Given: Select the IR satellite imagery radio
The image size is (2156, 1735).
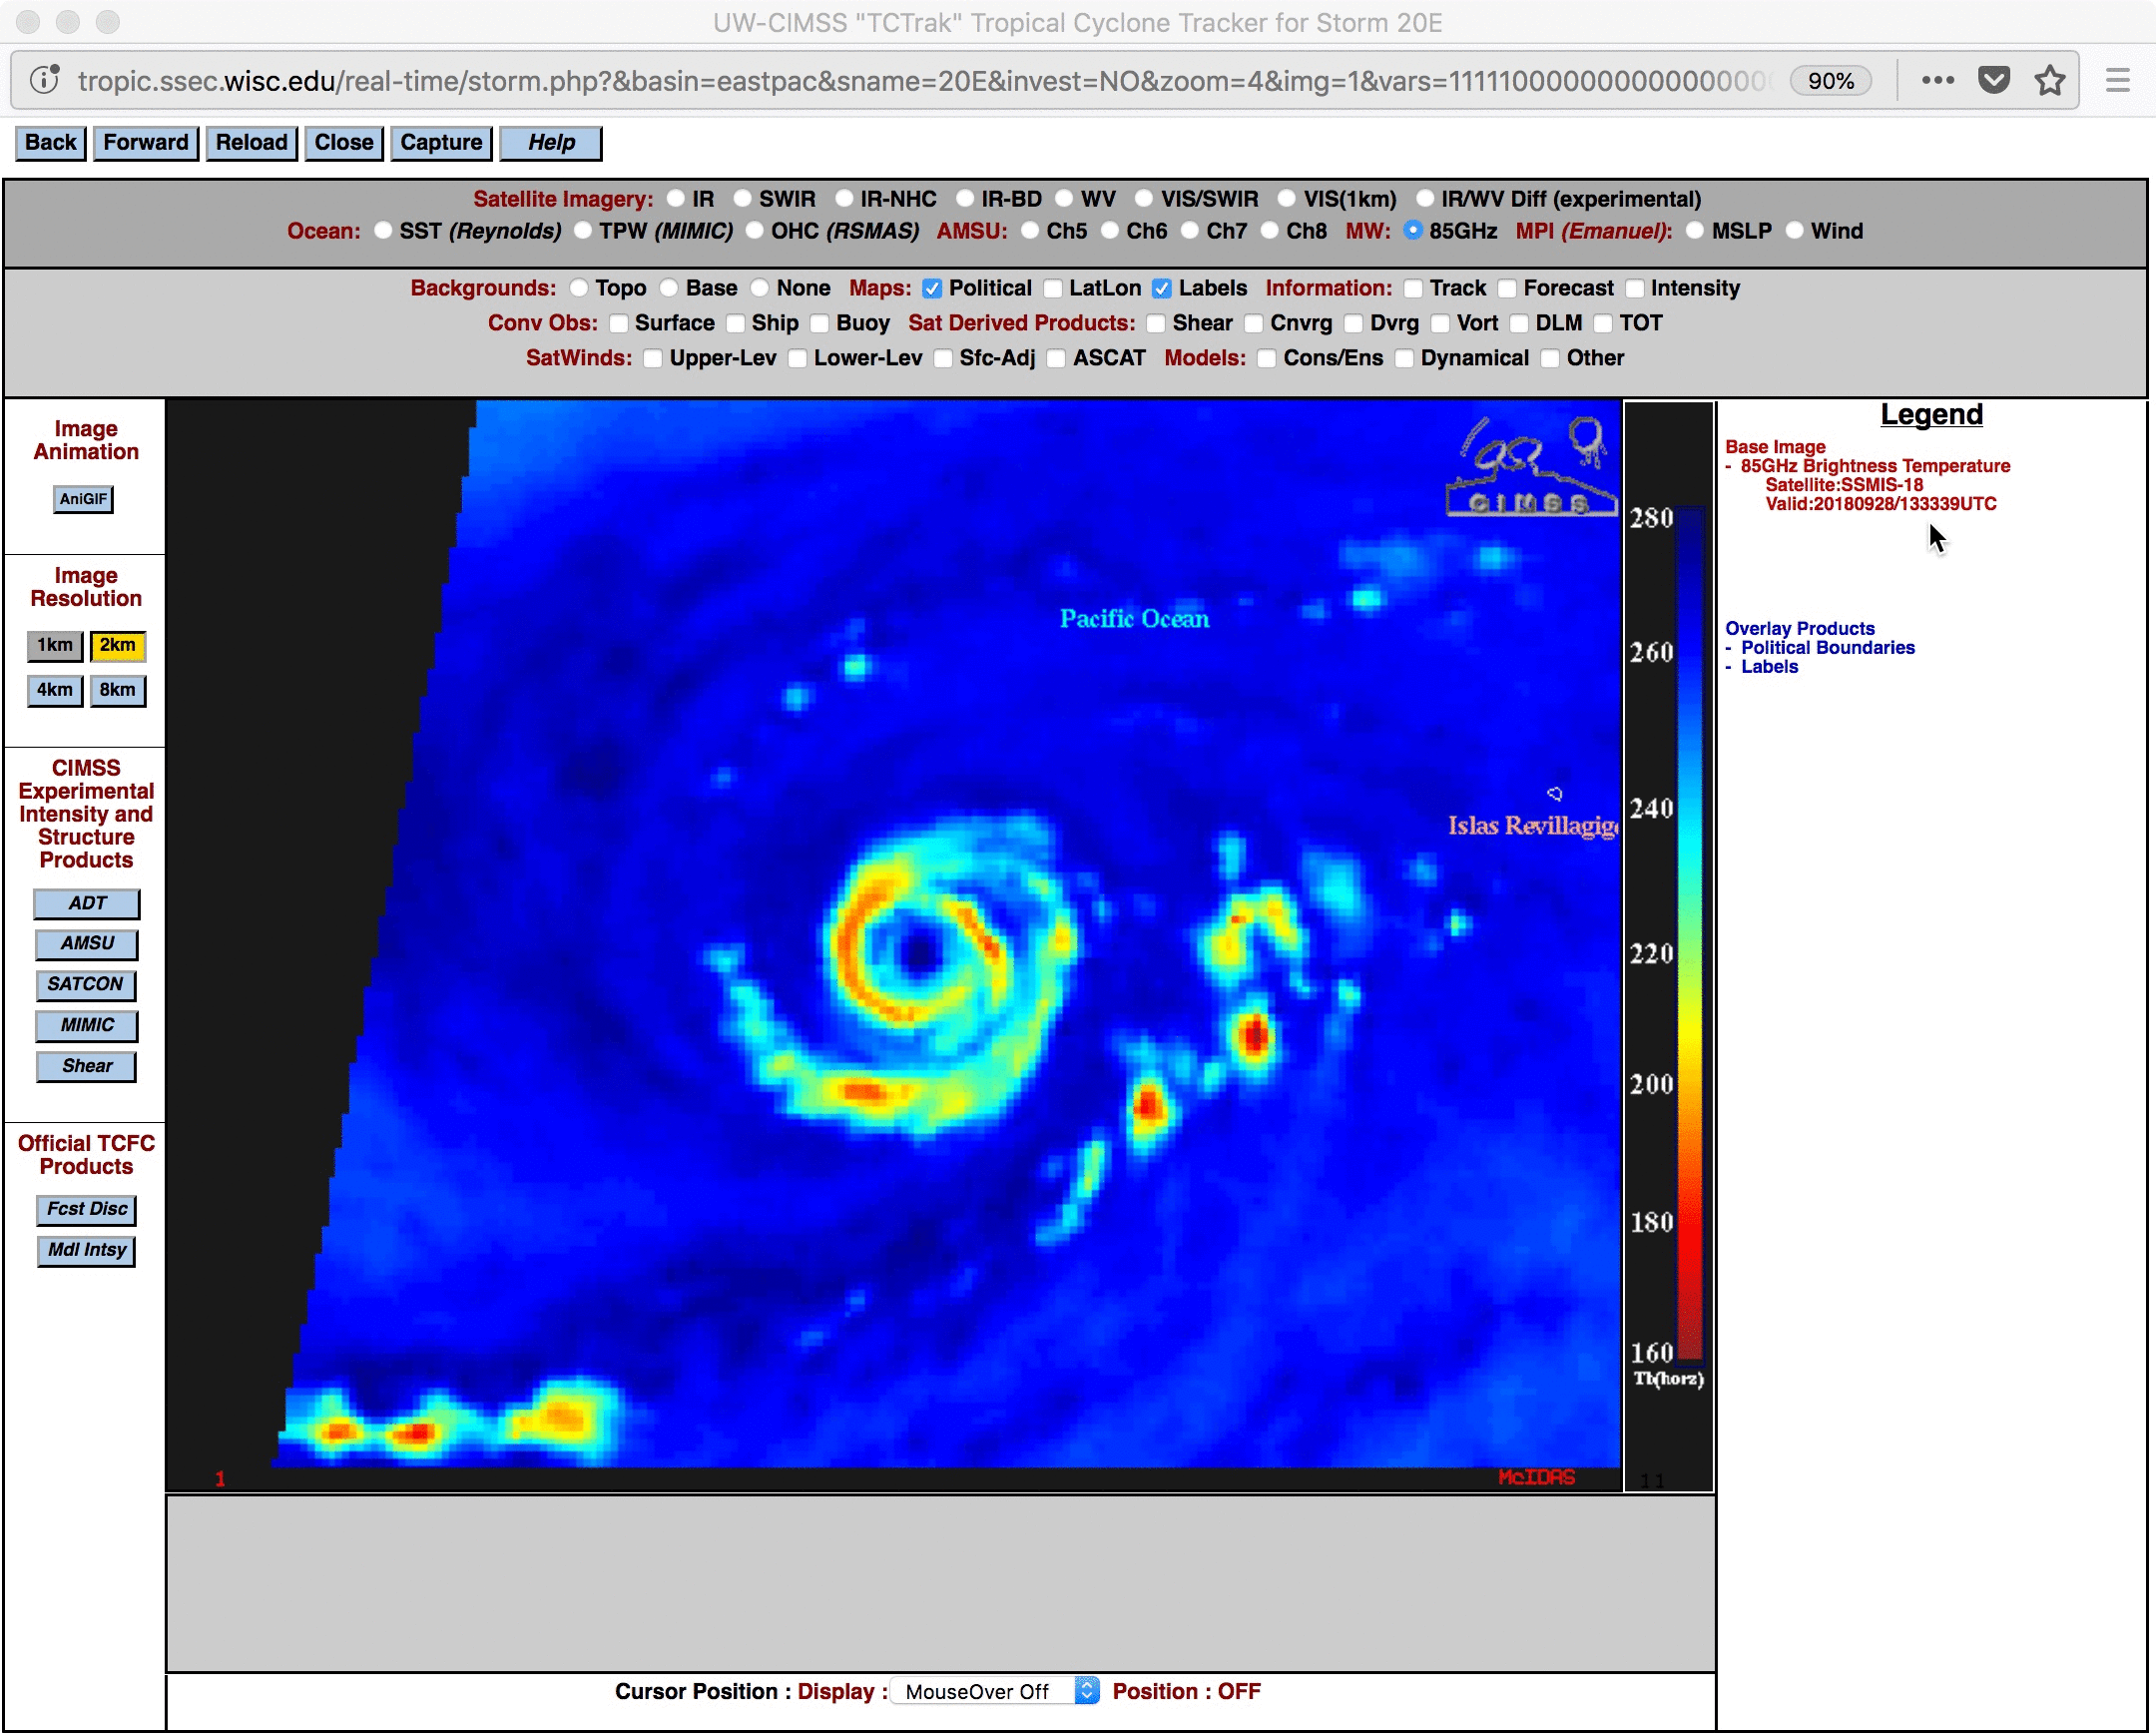Looking at the screenshot, I should point(676,199).
